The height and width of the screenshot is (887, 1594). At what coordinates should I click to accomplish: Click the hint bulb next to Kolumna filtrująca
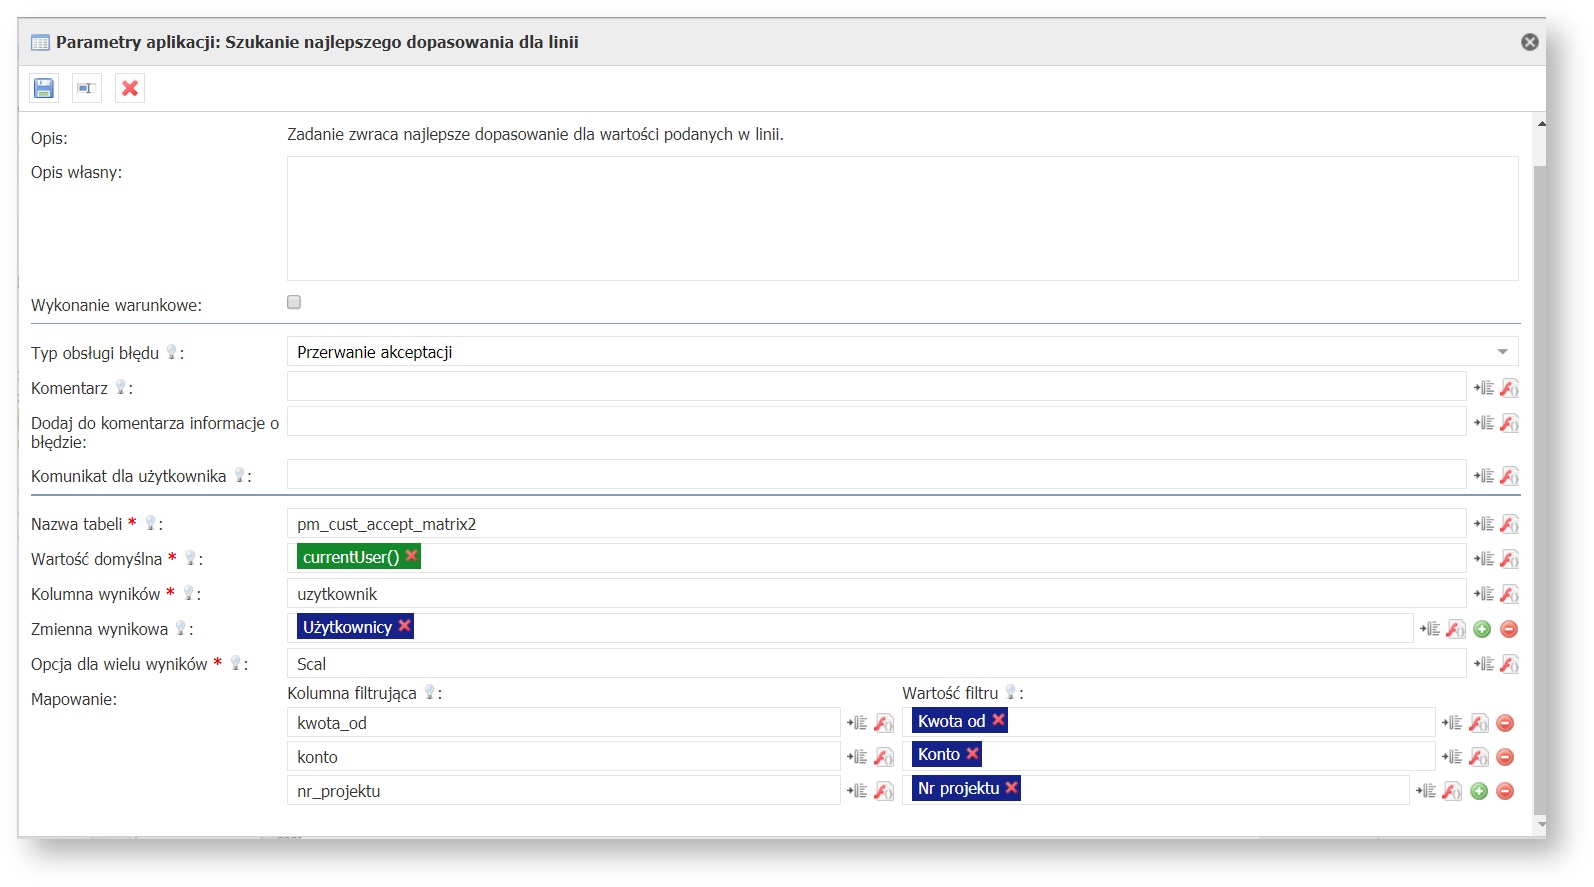coord(430,692)
